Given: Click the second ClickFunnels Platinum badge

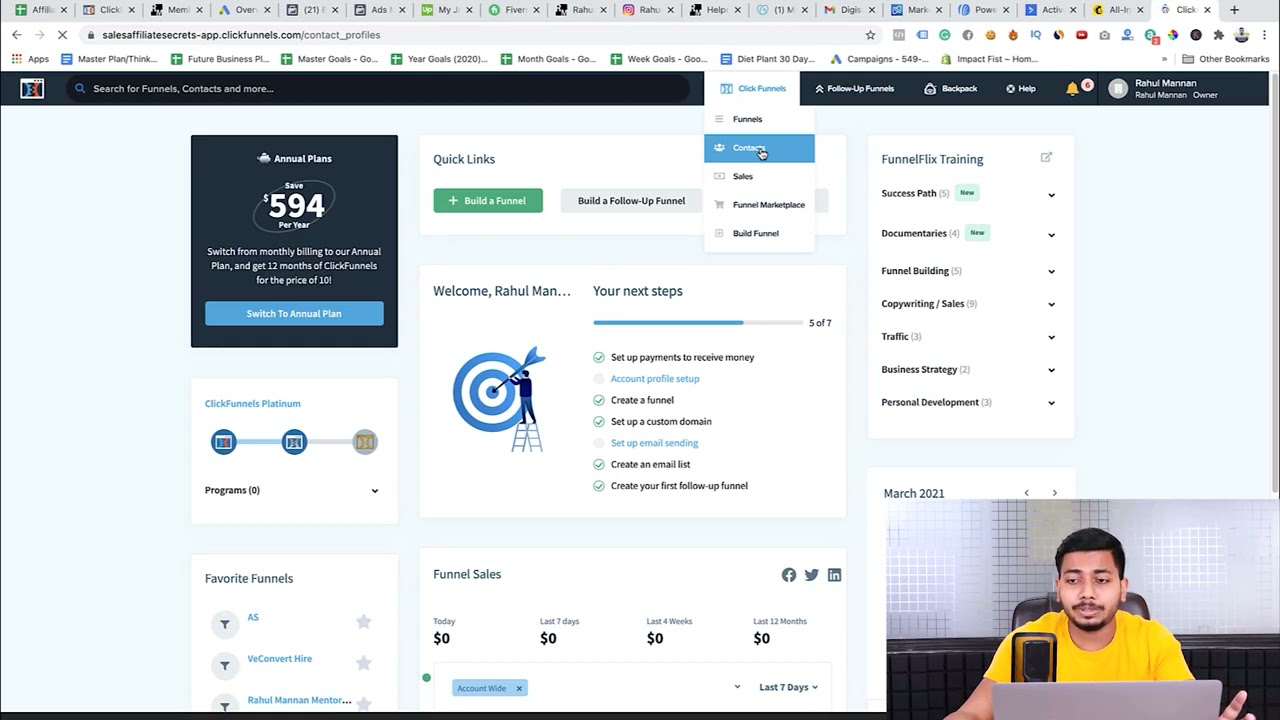Looking at the screenshot, I should [x=294, y=442].
